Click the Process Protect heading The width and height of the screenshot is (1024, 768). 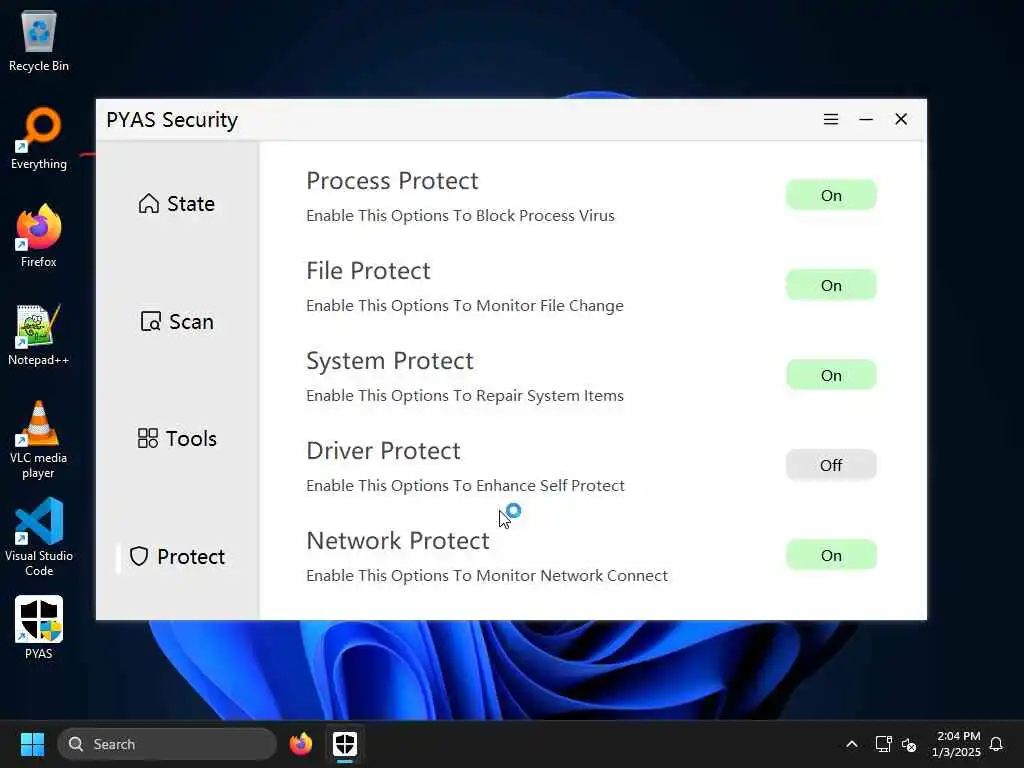tap(392, 181)
